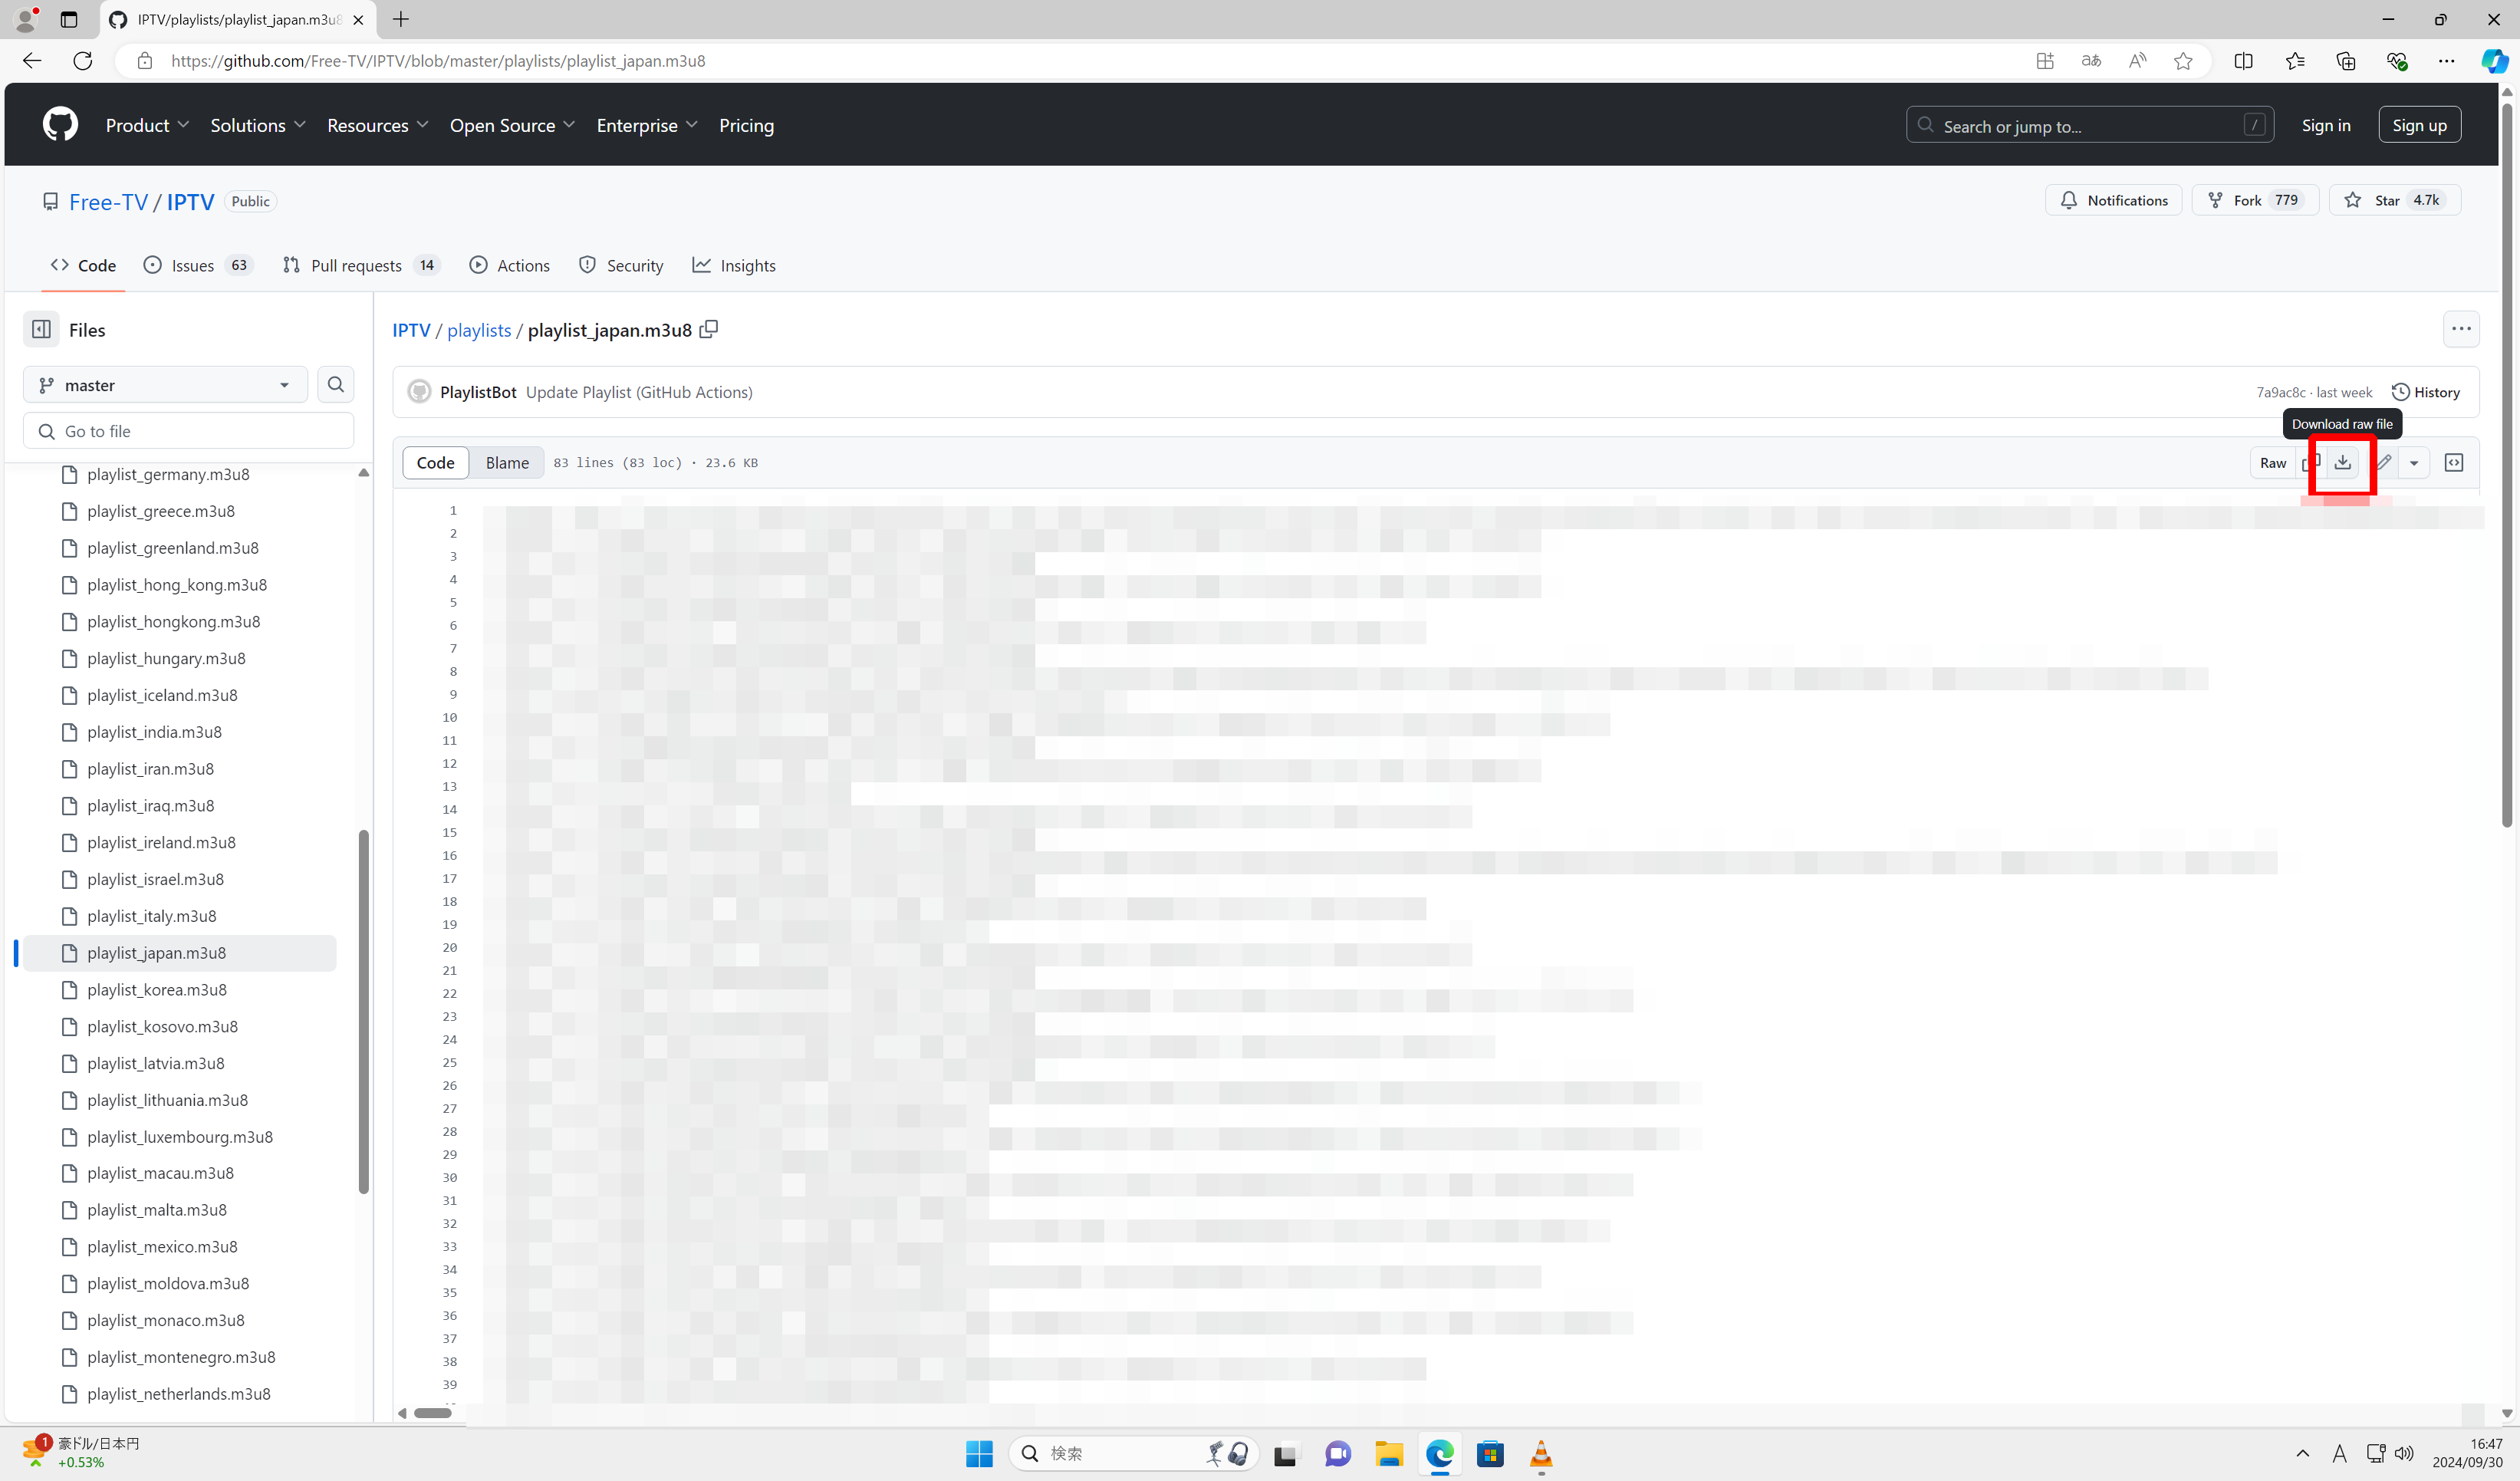Viewport: 2520px width, 1481px height.
Task: Expand more edit options caret
Action: pyautogui.click(x=2414, y=462)
